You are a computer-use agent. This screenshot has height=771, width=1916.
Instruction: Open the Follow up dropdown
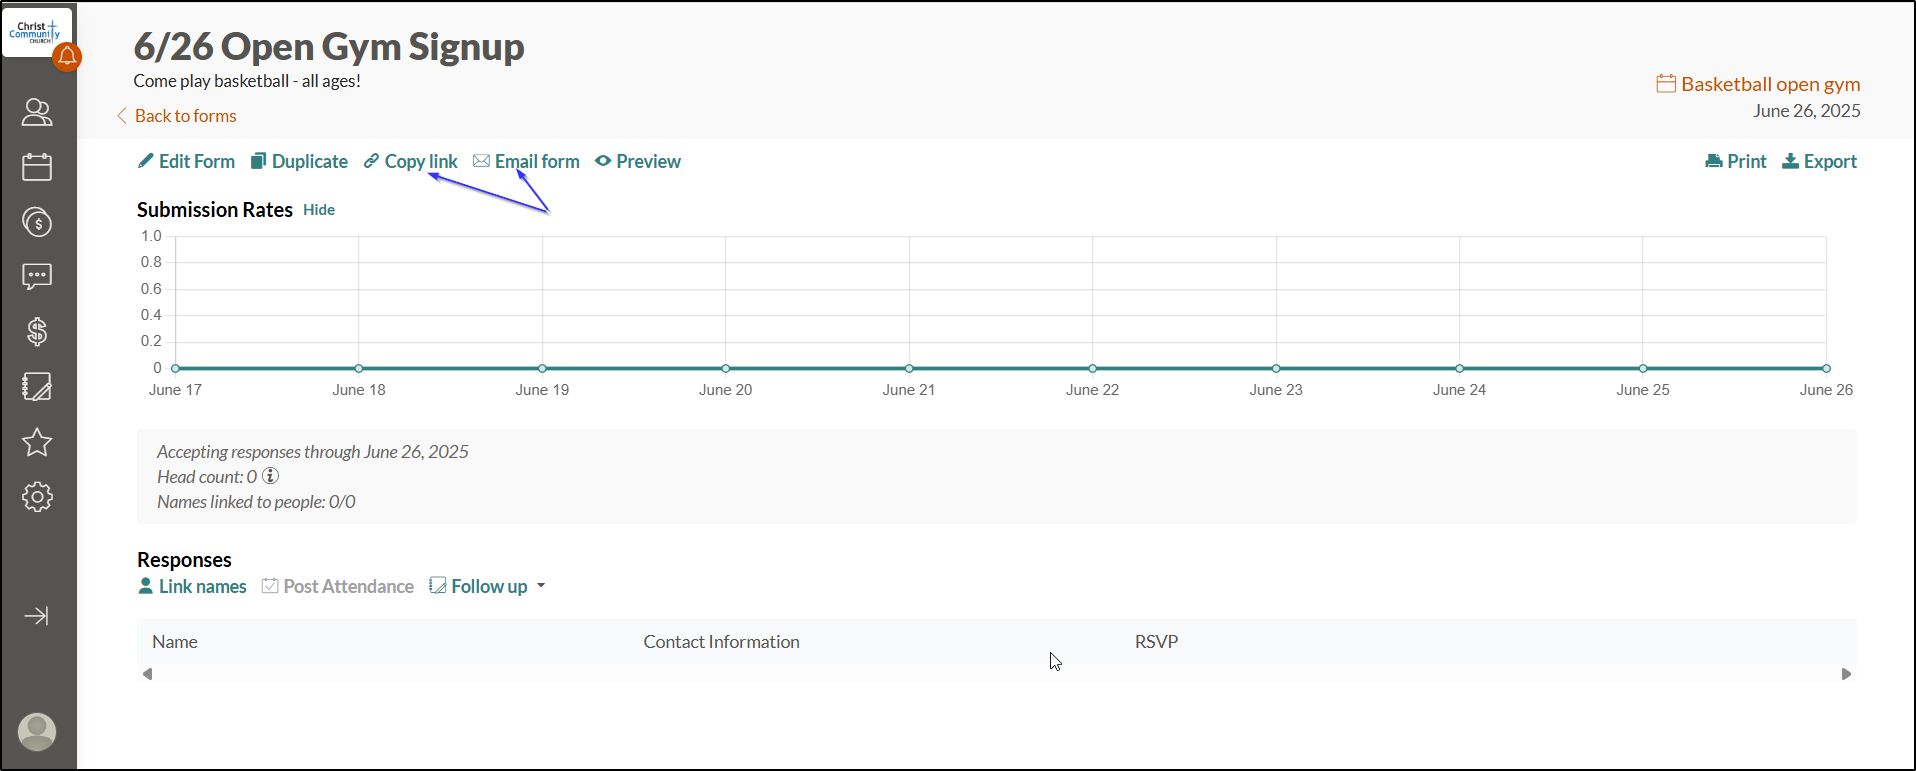488,586
